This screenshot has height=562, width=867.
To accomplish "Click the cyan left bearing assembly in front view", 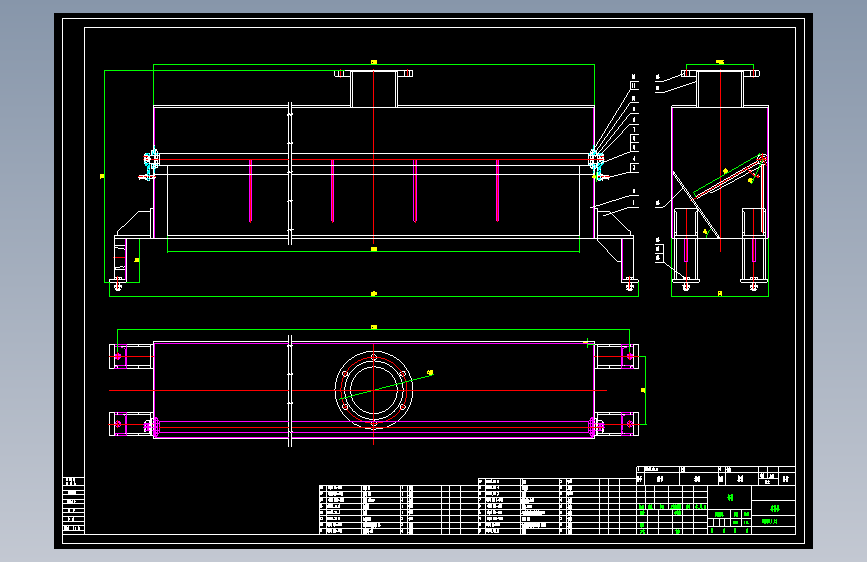I will 150,164.
